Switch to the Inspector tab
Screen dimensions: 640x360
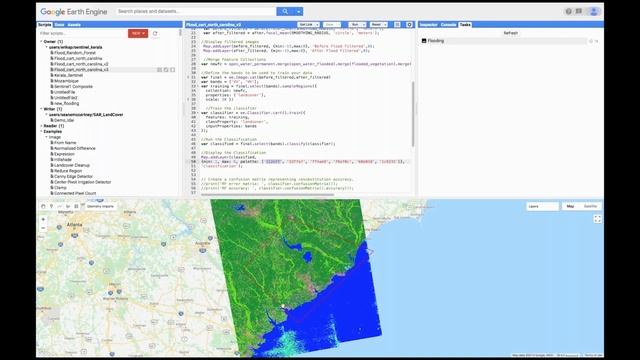[429, 25]
